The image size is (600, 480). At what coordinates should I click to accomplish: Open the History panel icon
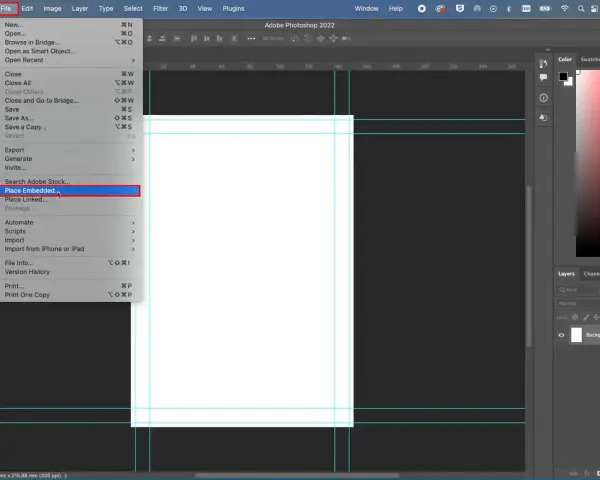pyautogui.click(x=543, y=63)
